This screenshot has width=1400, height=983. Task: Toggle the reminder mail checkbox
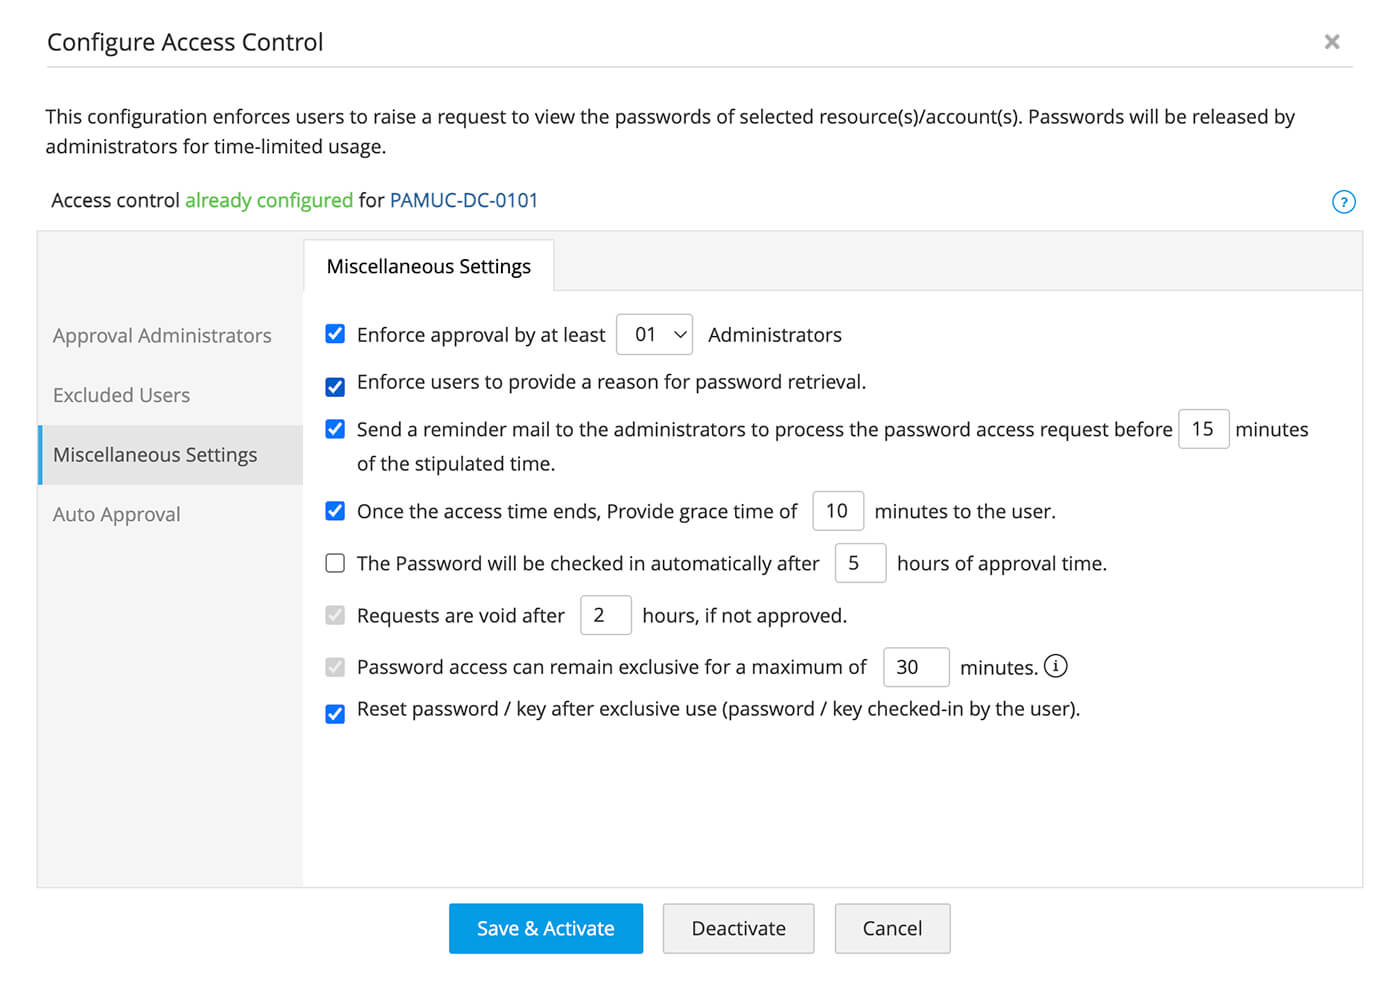(x=335, y=429)
